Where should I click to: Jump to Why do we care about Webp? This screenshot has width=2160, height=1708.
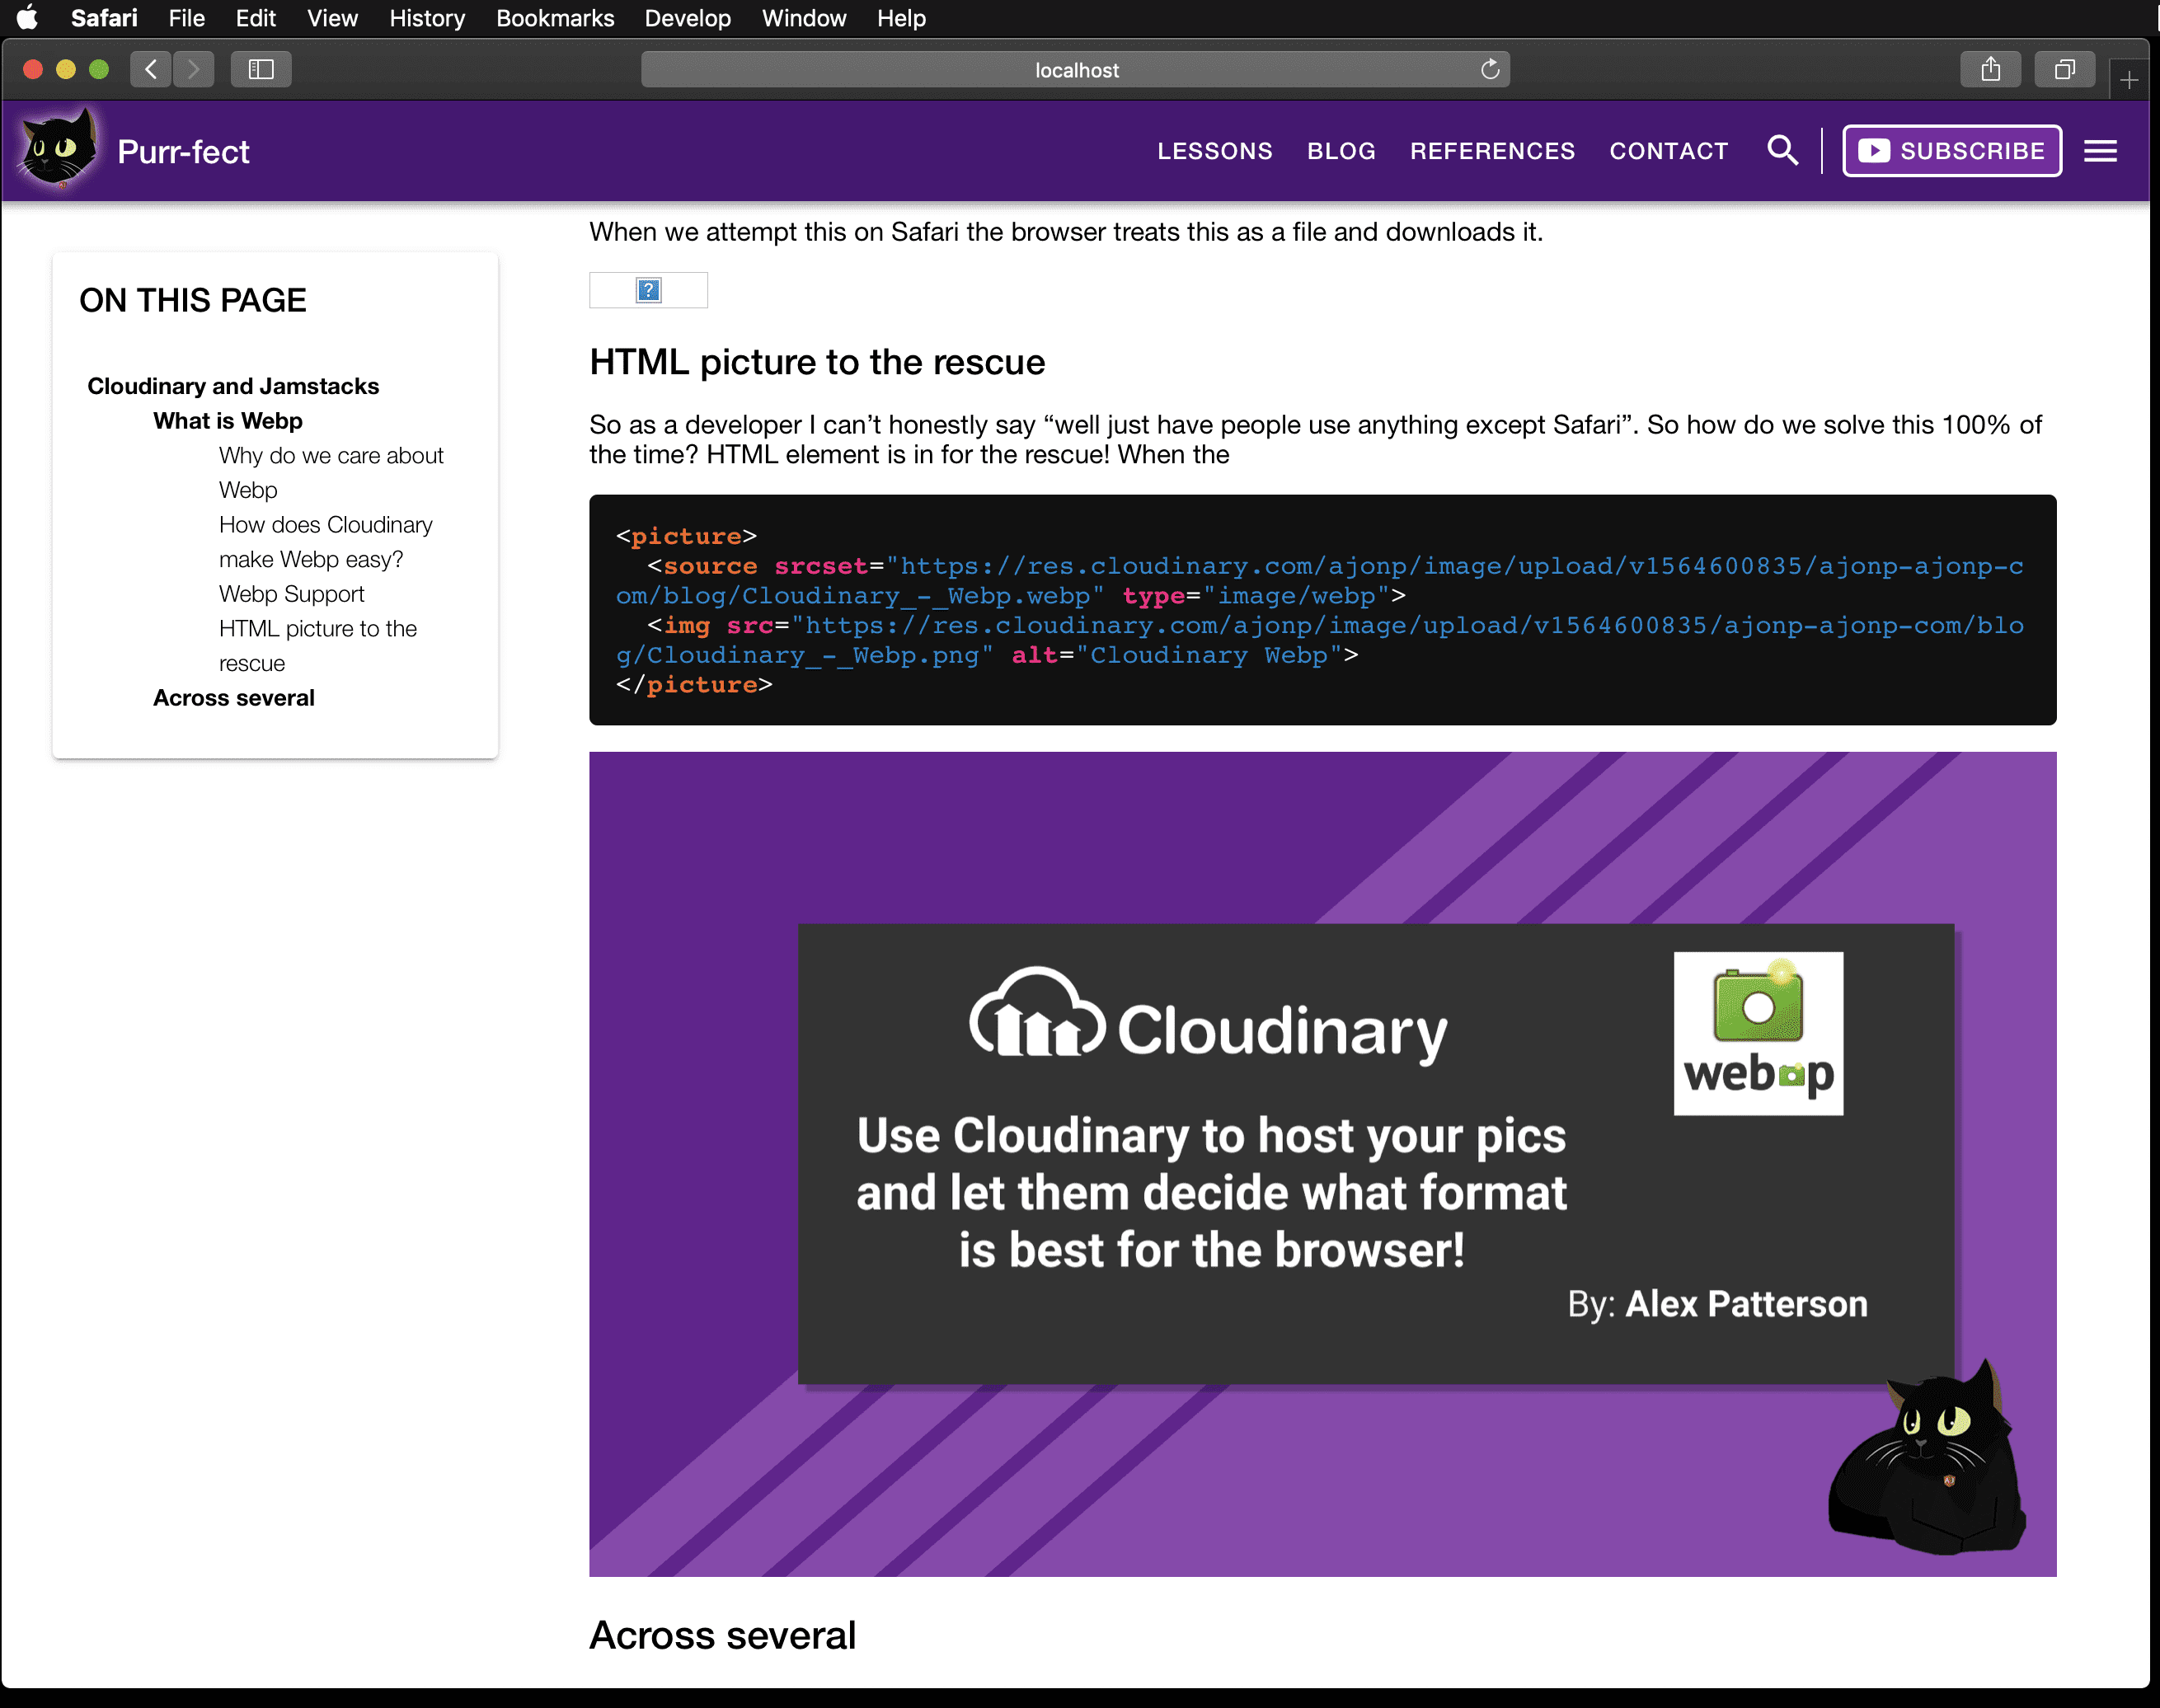(x=331, y=473)
